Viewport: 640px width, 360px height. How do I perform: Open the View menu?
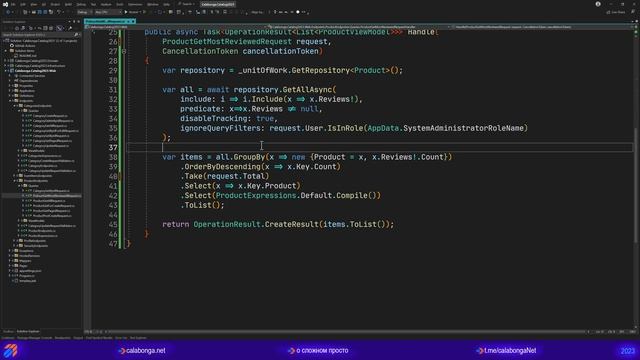(x=33, y=4)
